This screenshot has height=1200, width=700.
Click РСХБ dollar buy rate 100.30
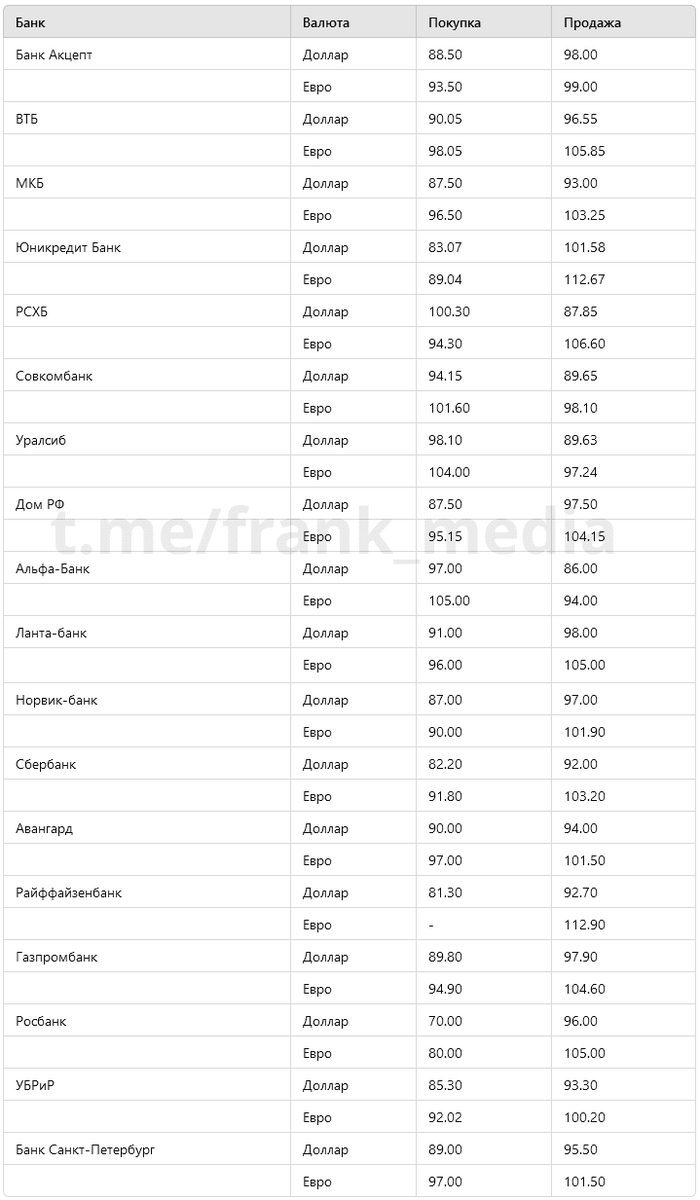pos(449,311)
